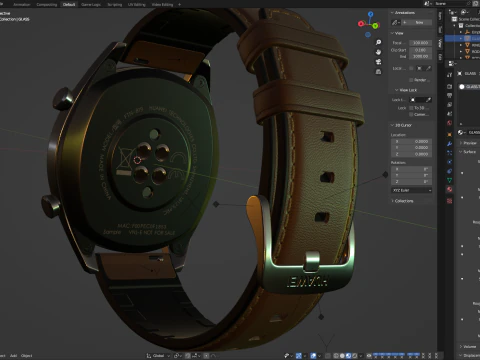Open the Object Data green triangle tab
The width and height of the screenshot is (480, 360).
click(450, 180)
